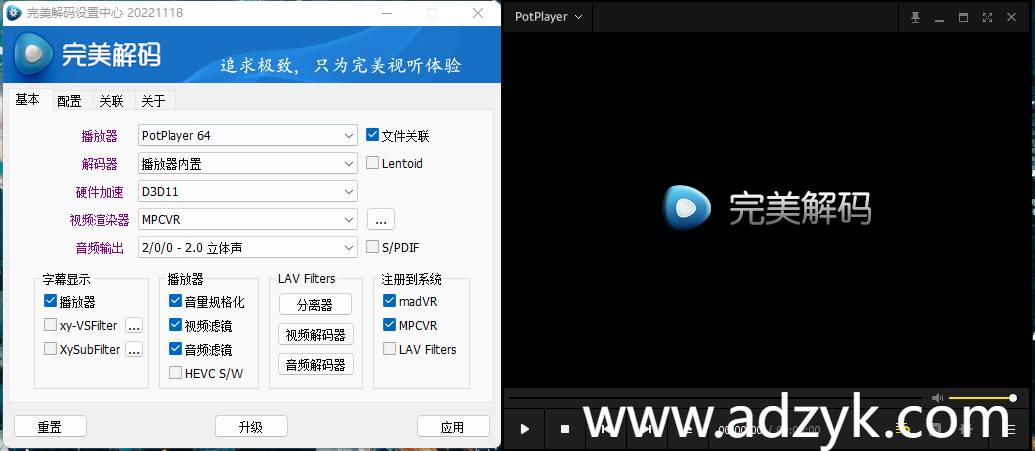The image size is (1035, 451).
Task: Mute audio via PotPlayer's speaker icon
Action: 937,398
